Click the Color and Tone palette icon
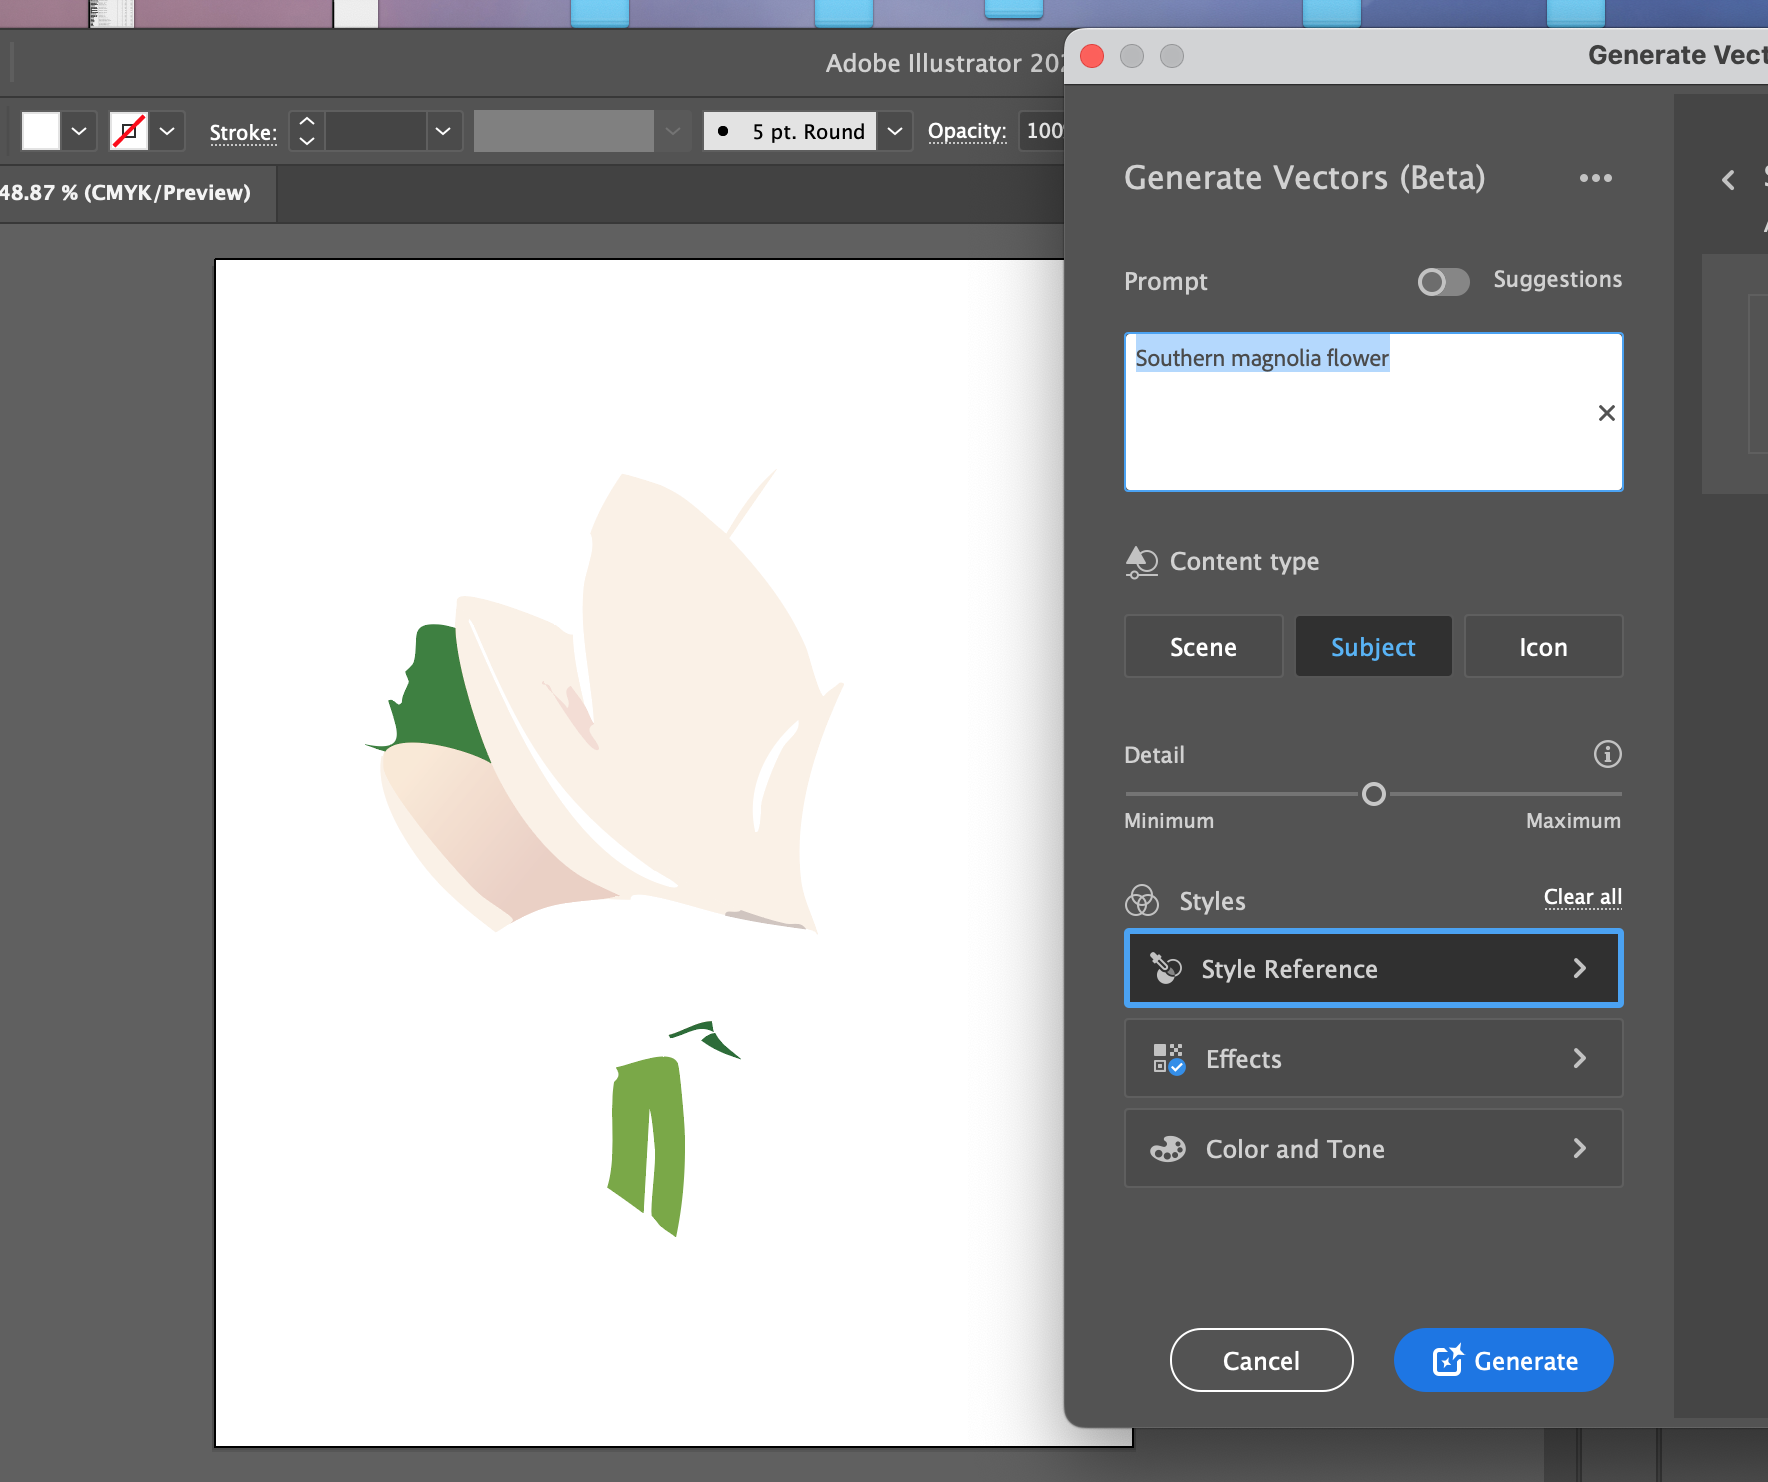Image resolution: width=1768 pixels, height=1482 pixels. 1168,1149
